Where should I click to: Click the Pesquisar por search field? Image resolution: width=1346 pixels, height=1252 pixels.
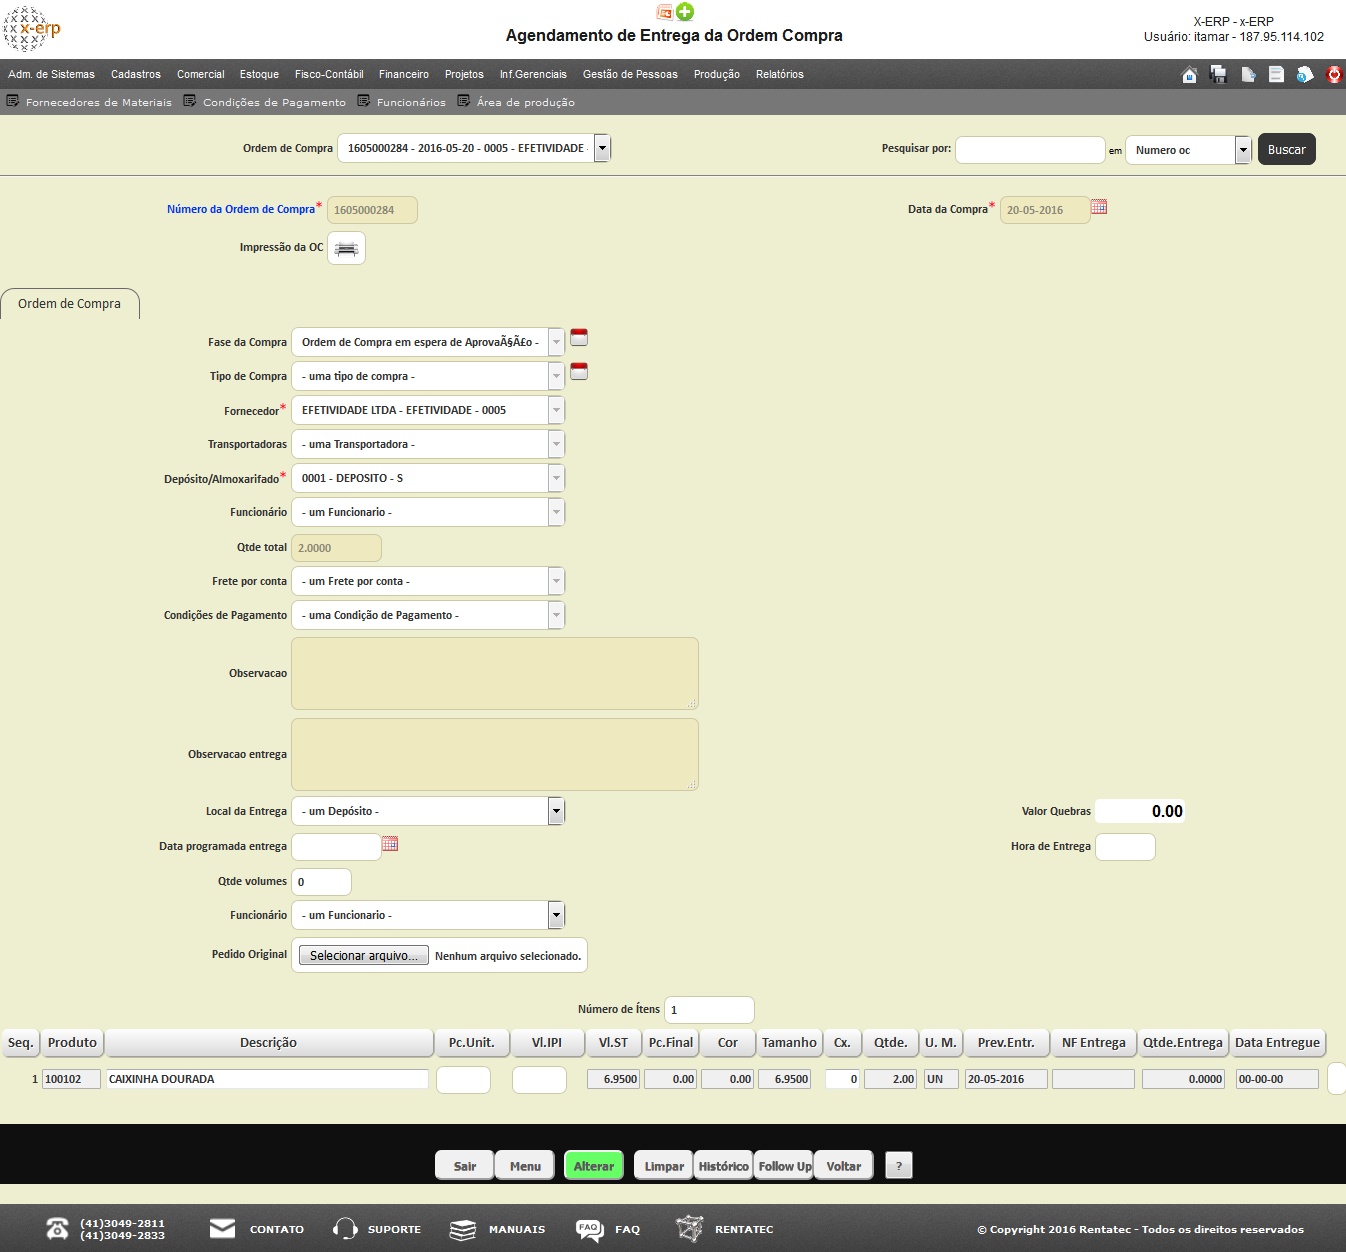pos(1030,150)
